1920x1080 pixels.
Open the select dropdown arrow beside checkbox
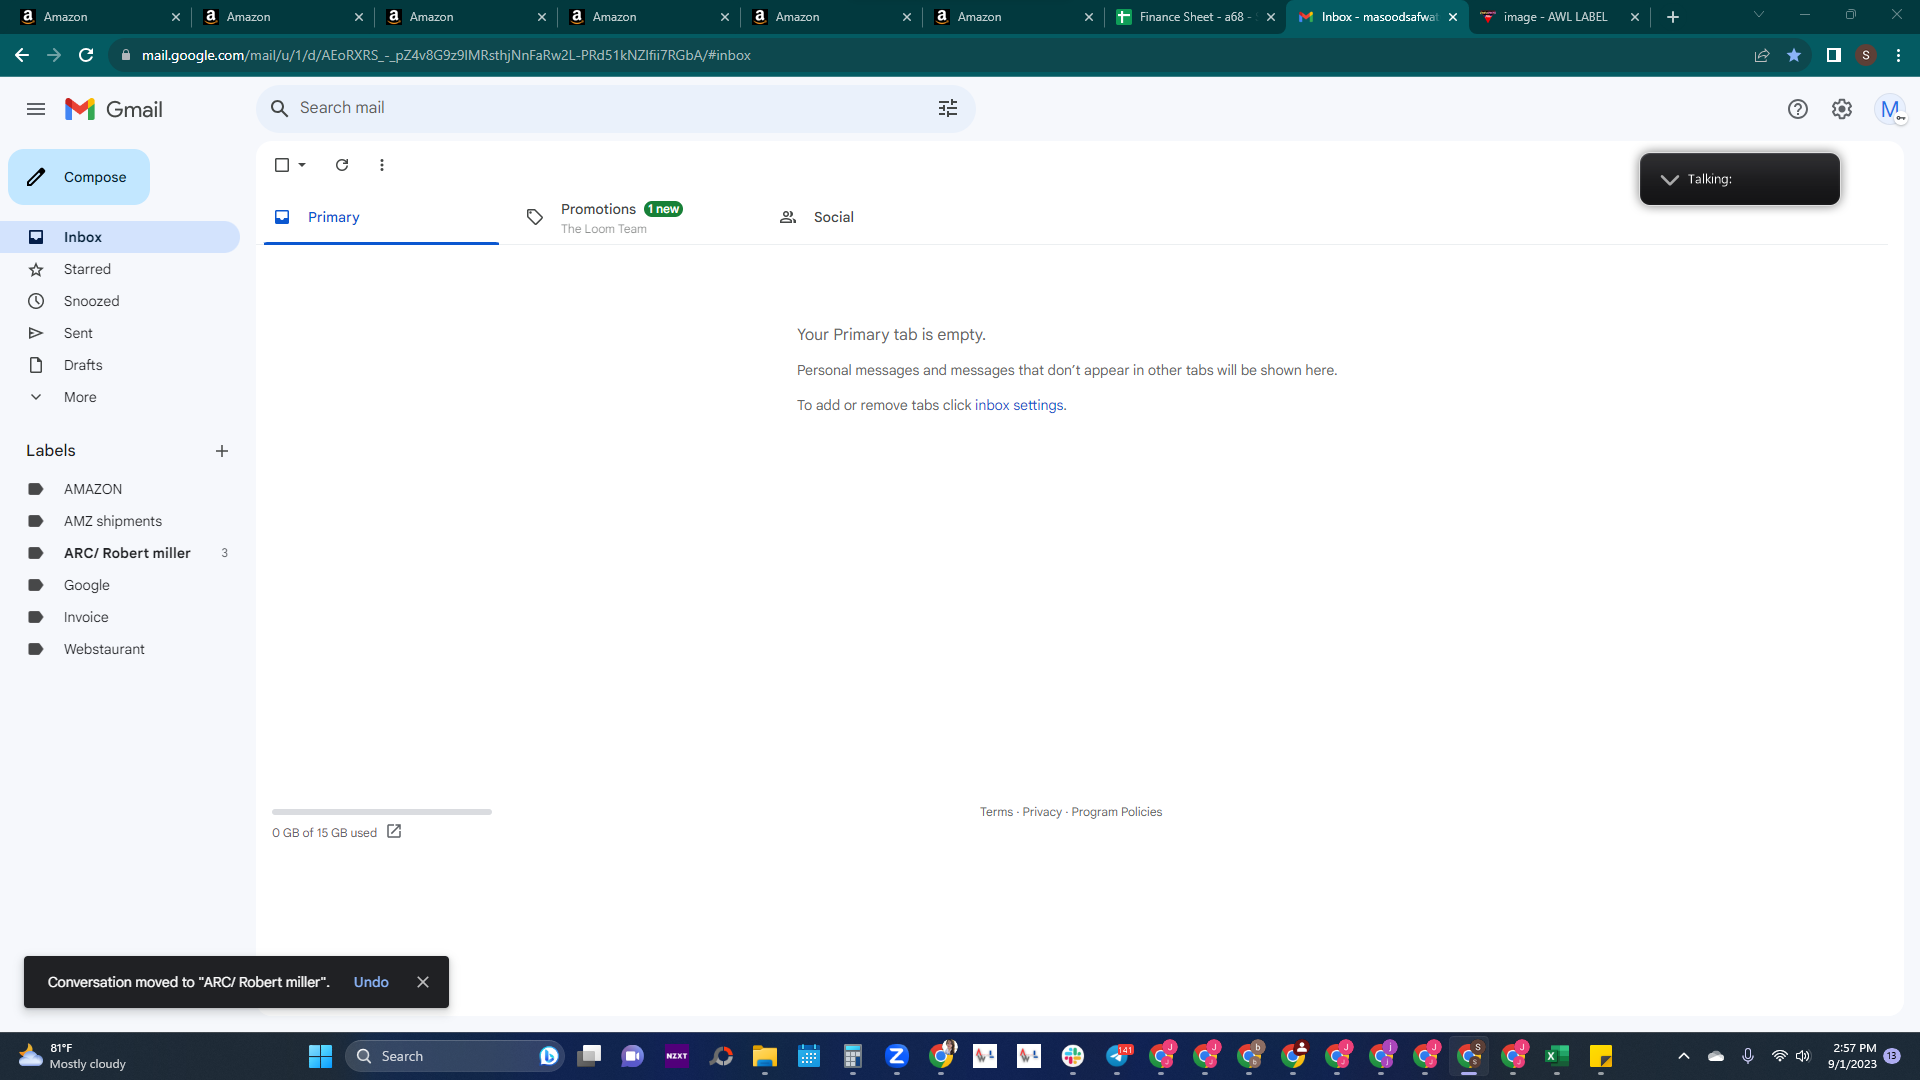coord(302,165)
